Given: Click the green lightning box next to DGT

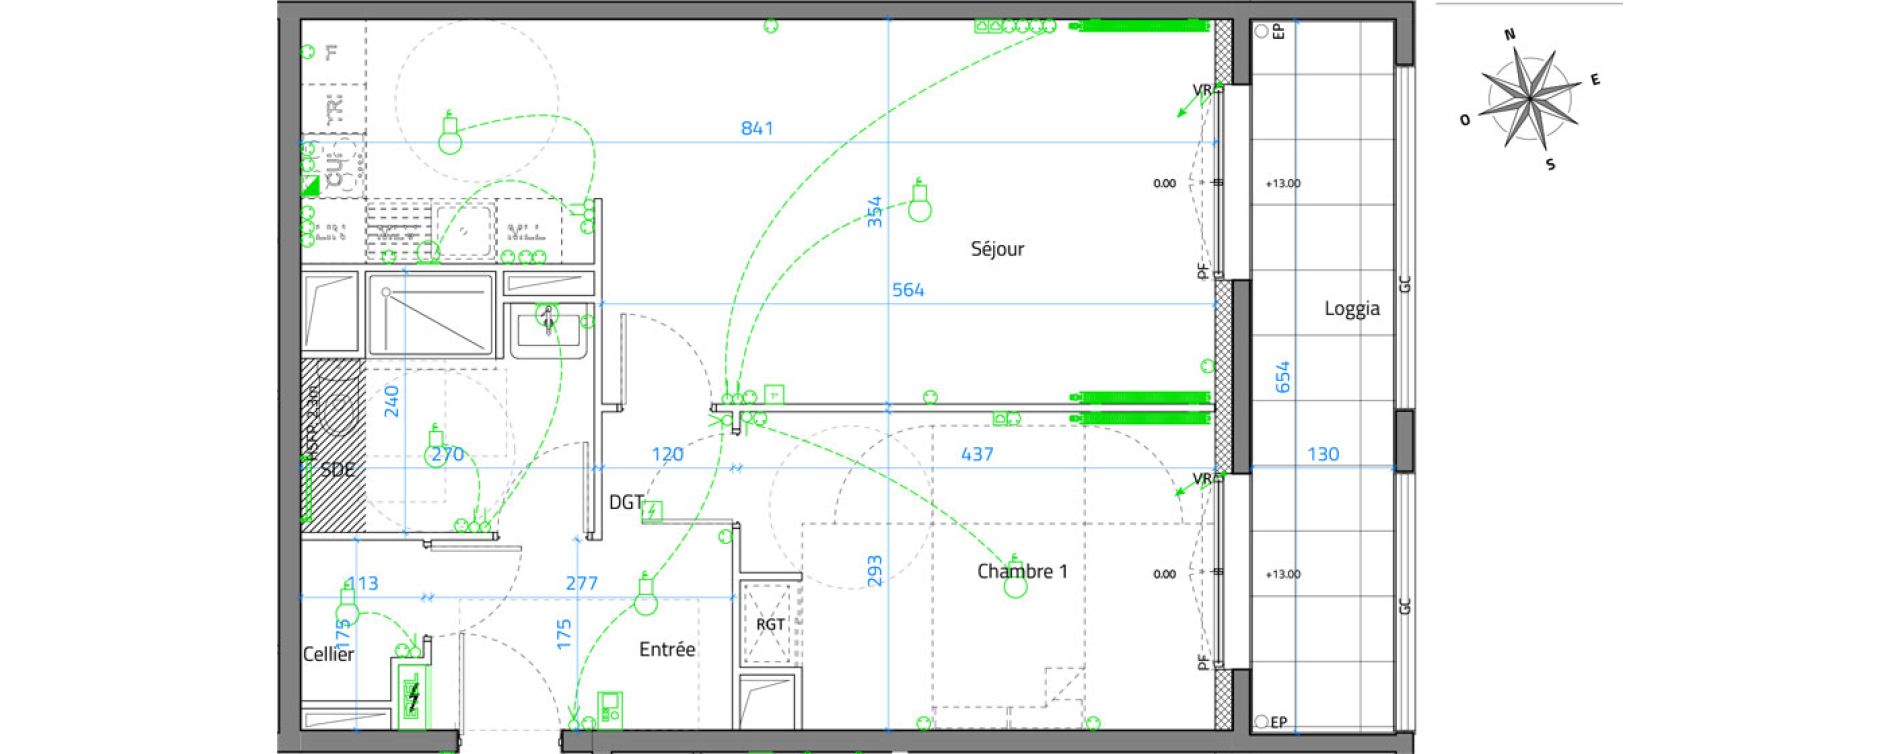Looking at the screenshot, I should [x=652, y=511].
